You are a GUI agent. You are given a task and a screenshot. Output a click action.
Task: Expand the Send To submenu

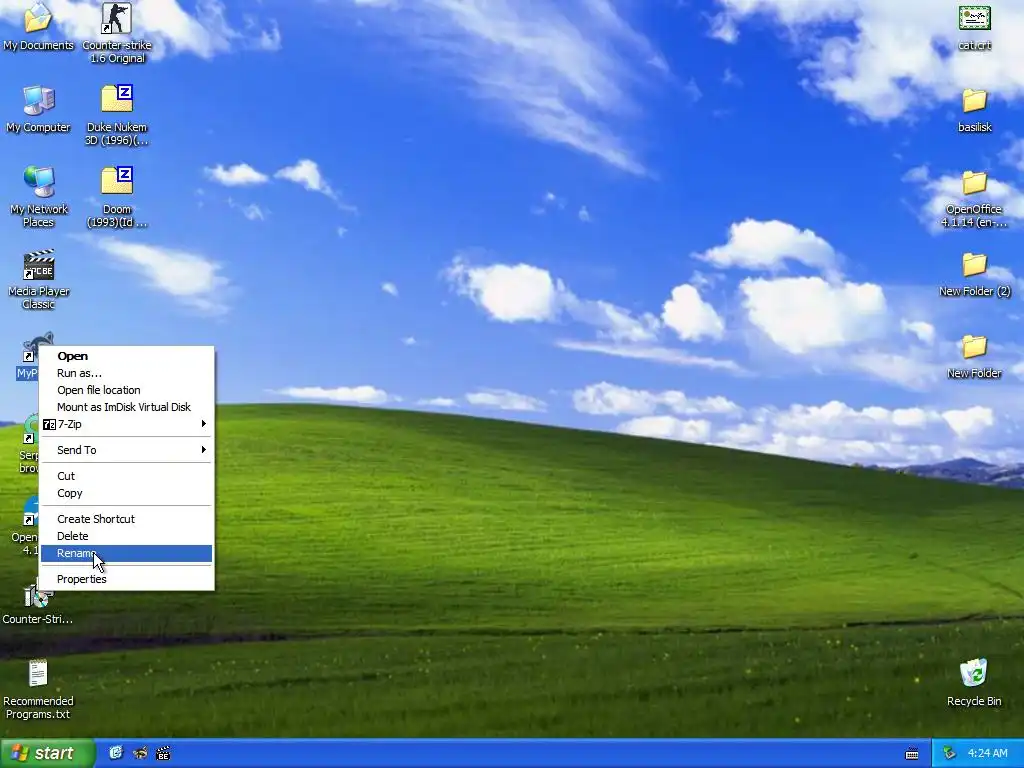(x=126, y=450)
